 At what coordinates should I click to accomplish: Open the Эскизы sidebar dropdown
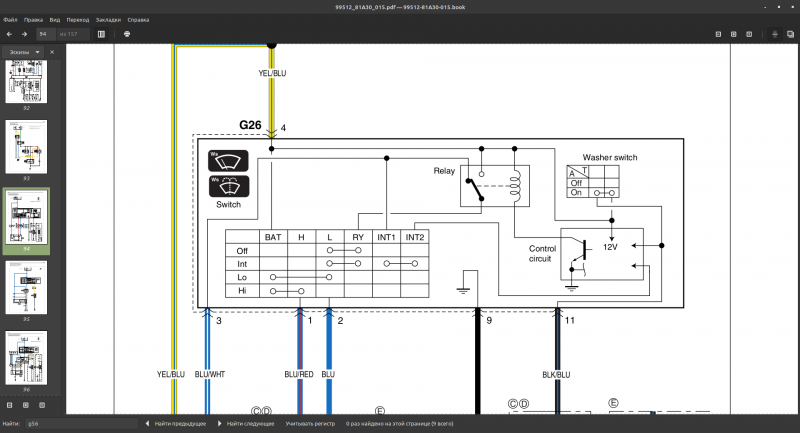(x=23, y=52)
